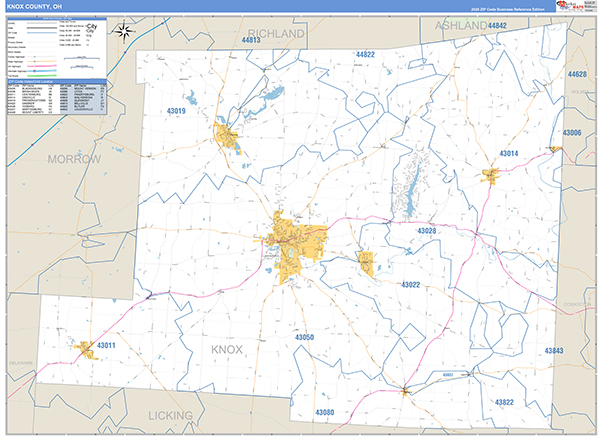
Task: Select the RICHLAND county label
Action: point(276,34)
